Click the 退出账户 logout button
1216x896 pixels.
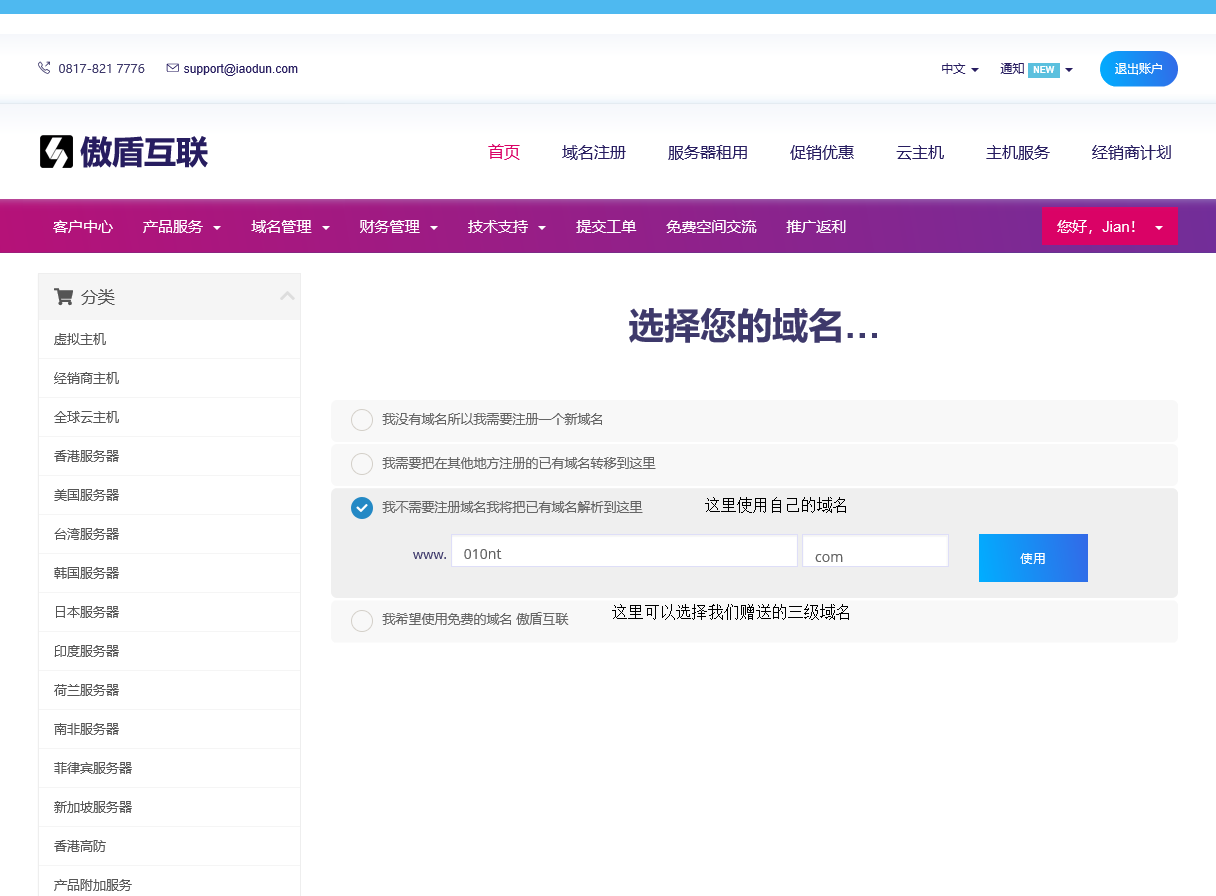1138,69
